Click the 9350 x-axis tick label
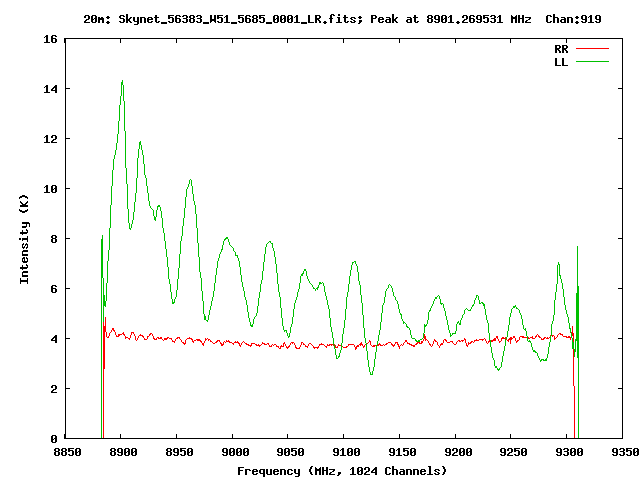Image resolution: width=640 pixels, height=480 pixels. [623, 452]
